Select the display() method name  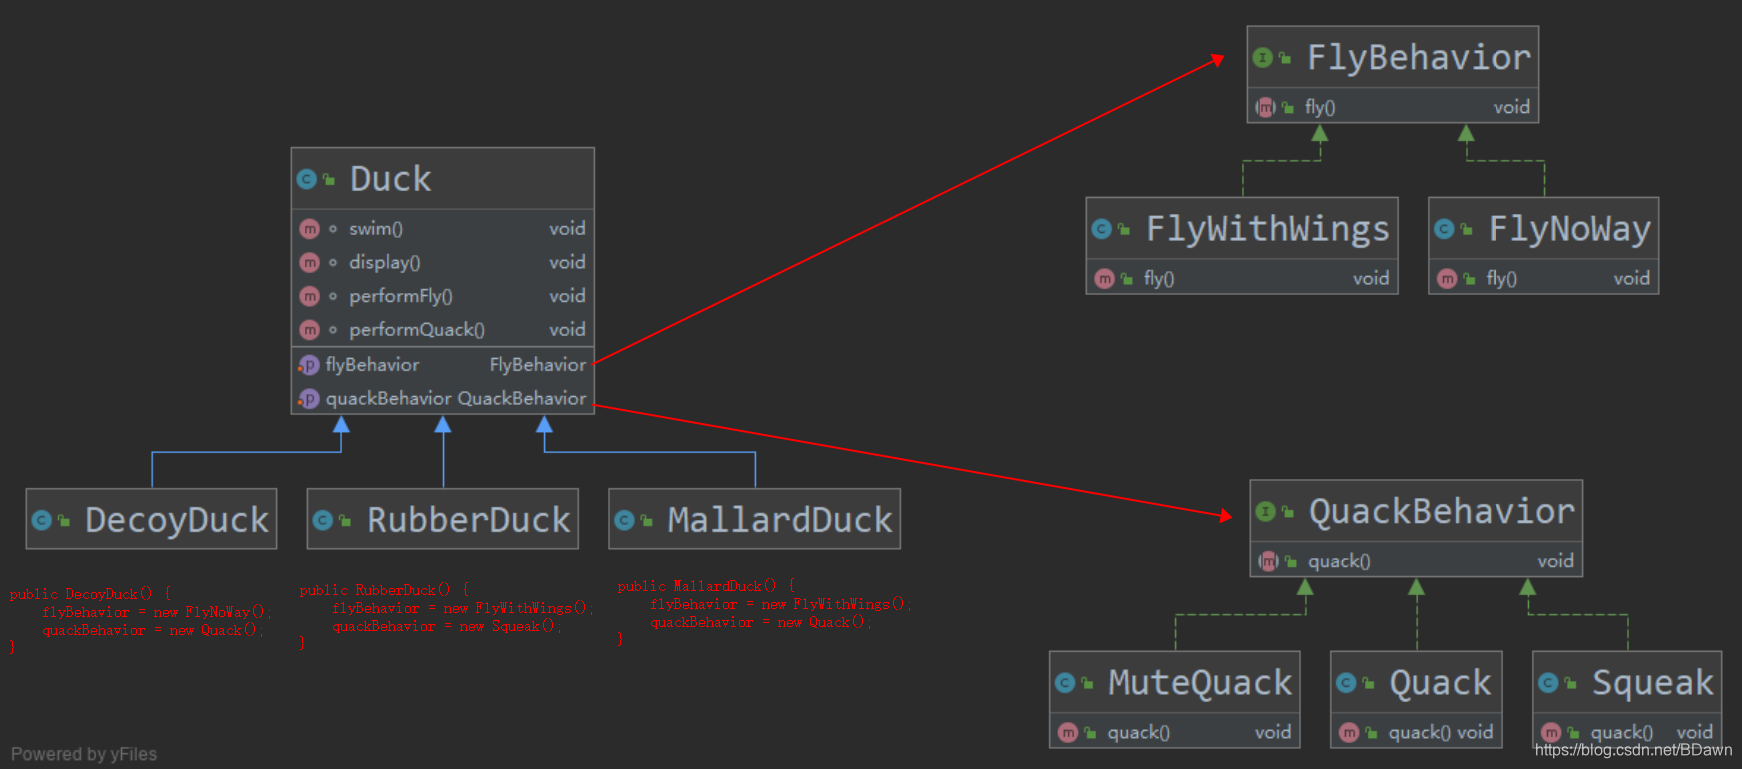(x=385, y=263)
